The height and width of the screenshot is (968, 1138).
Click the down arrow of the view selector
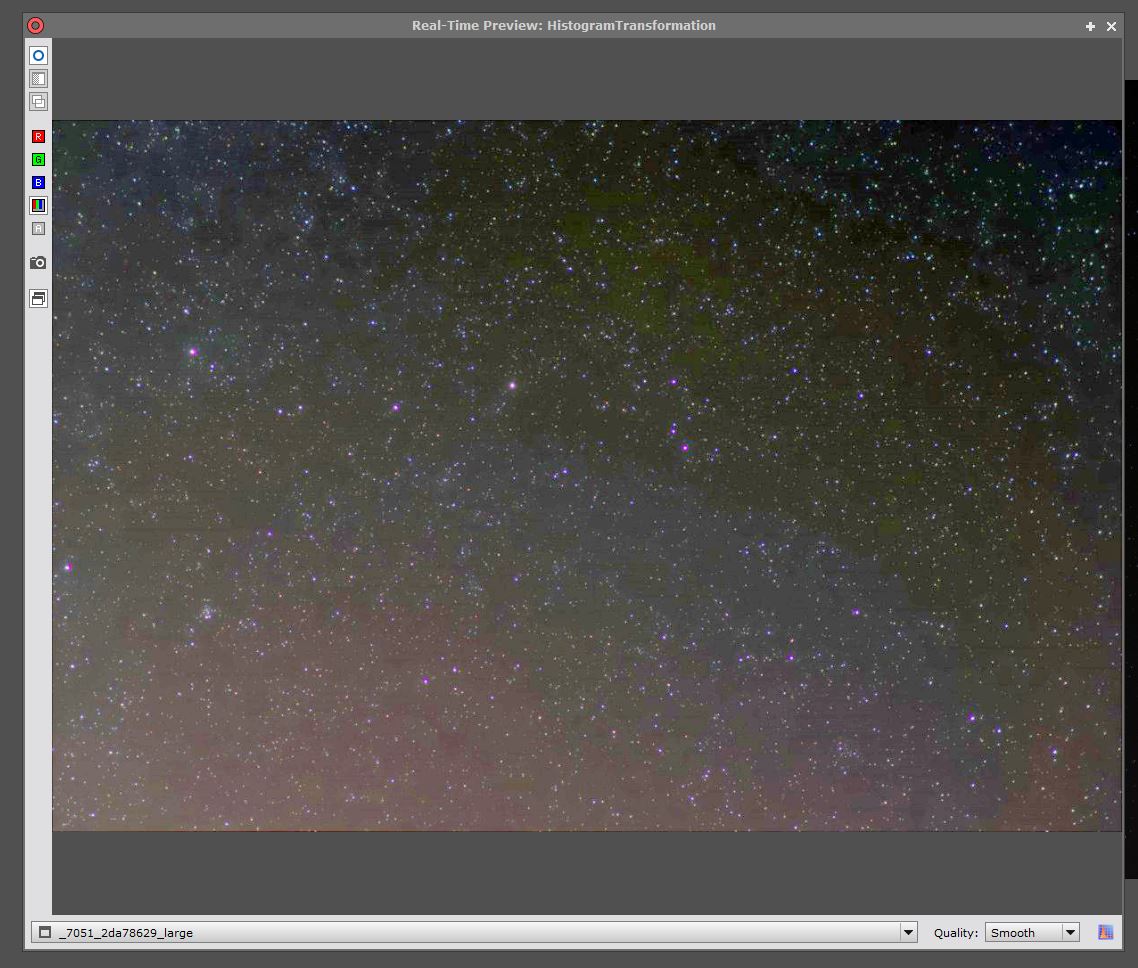908,933
